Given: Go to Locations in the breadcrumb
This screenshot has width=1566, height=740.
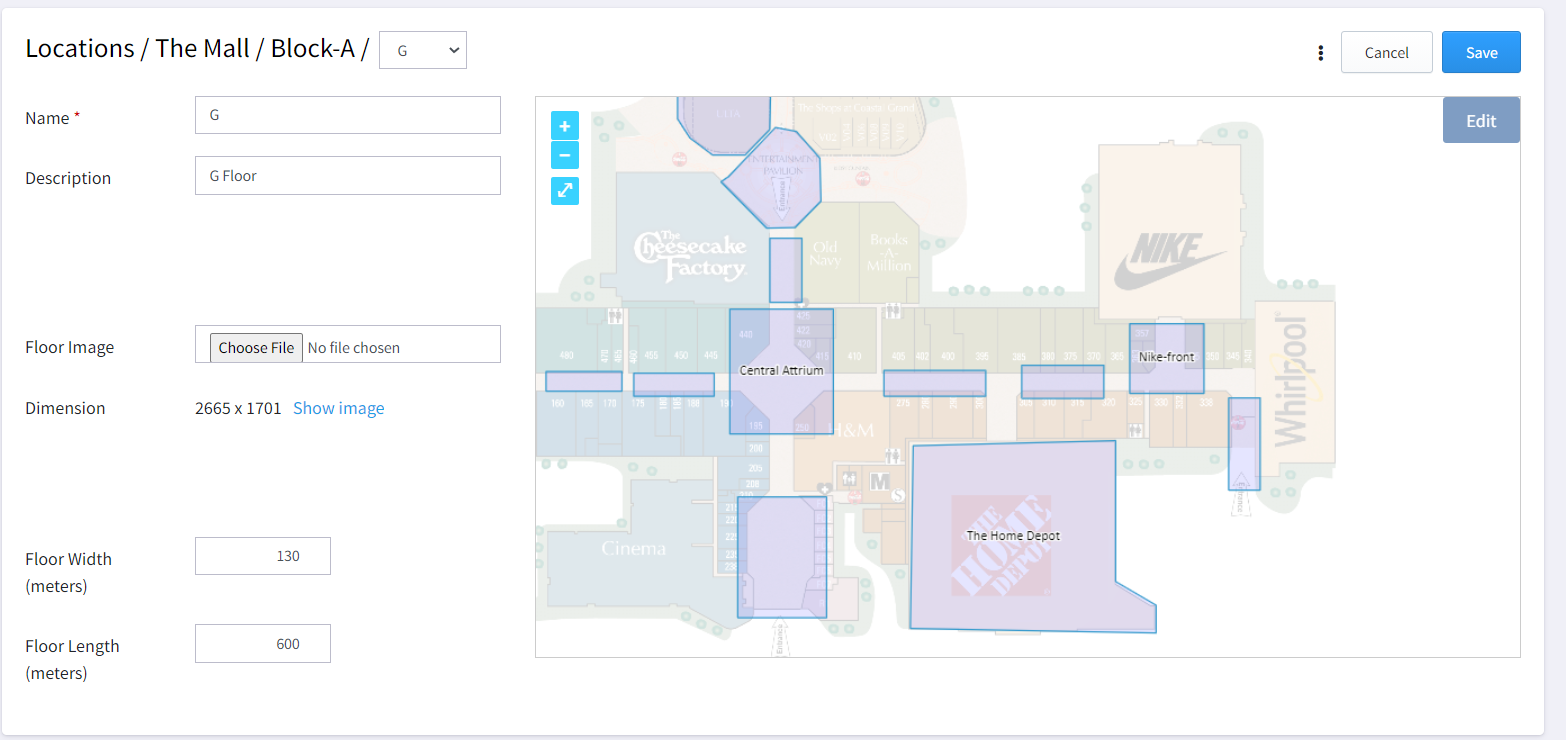Looking at the screenshot, I should coord(80,49).
